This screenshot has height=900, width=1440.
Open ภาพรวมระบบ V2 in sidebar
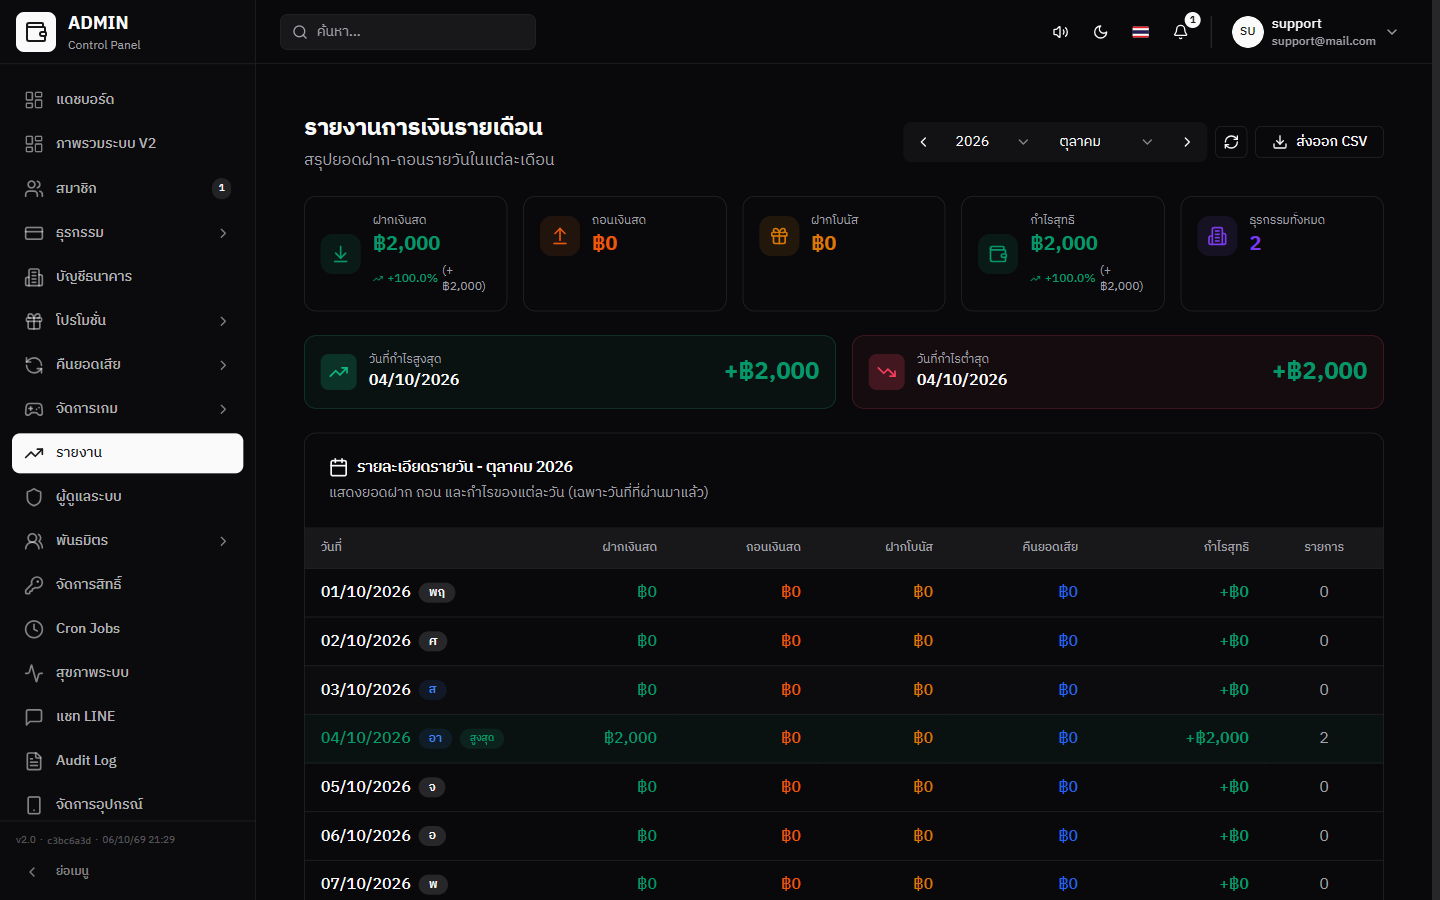(128, 144)
